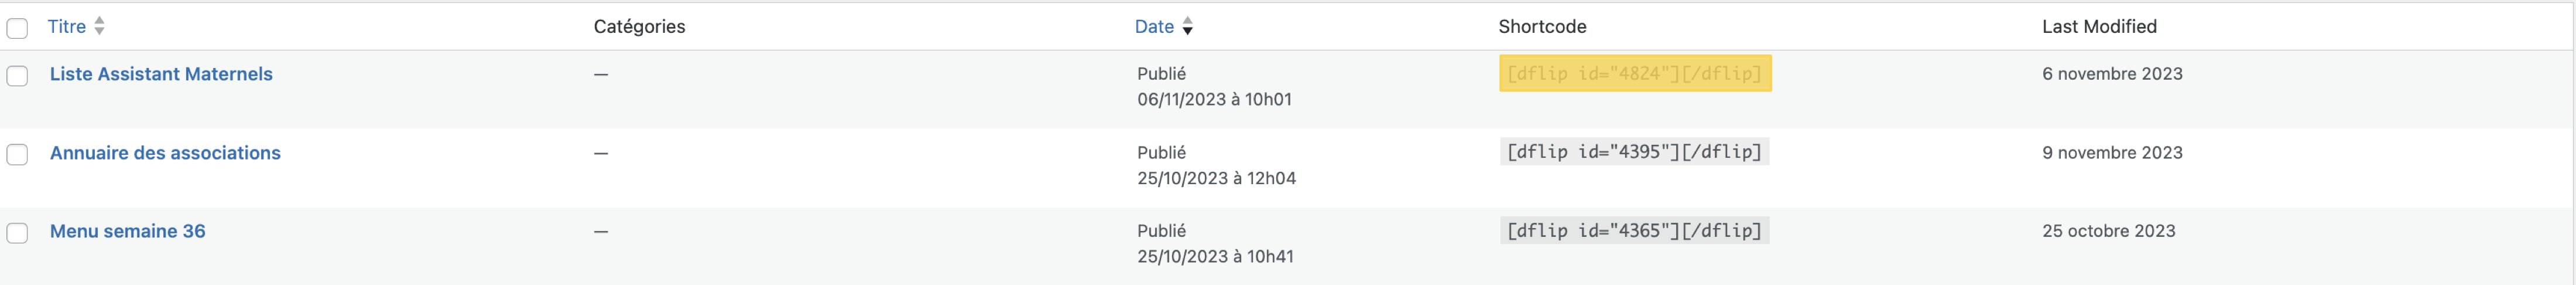The width and height of the screenshot is (2576, 285).
Task: Select the highlighted shortcode with id 4824
Action: coord(1634,74)
